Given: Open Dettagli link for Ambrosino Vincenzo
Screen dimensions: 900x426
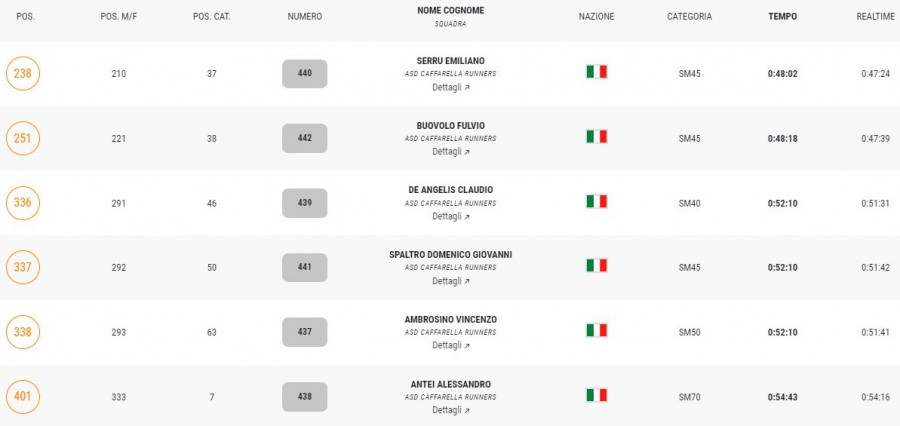Looking at the screenshot, I should [x=451, y=345].
